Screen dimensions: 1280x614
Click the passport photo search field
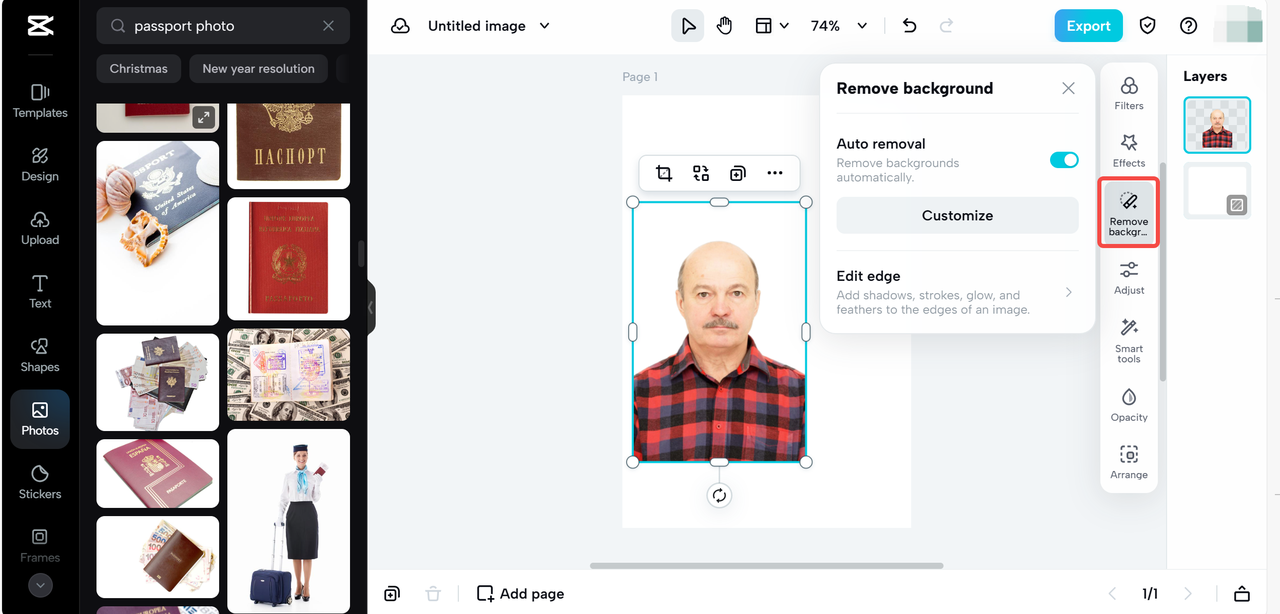(x=223, y=26)
